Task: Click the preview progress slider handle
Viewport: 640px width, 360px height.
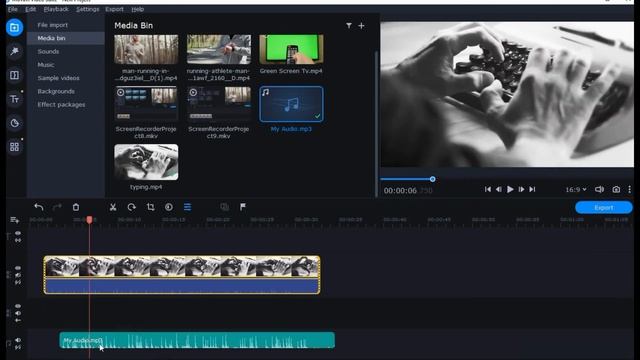Action: click(x=433, y=179)
